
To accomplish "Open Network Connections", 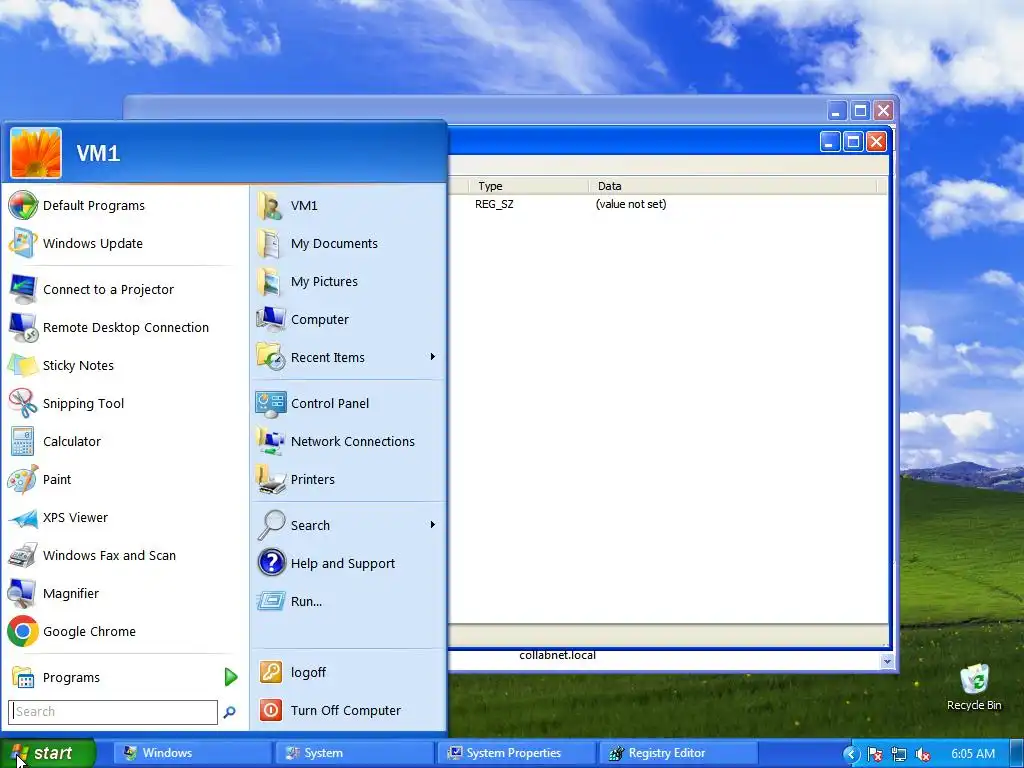I will tap(347, 441).
